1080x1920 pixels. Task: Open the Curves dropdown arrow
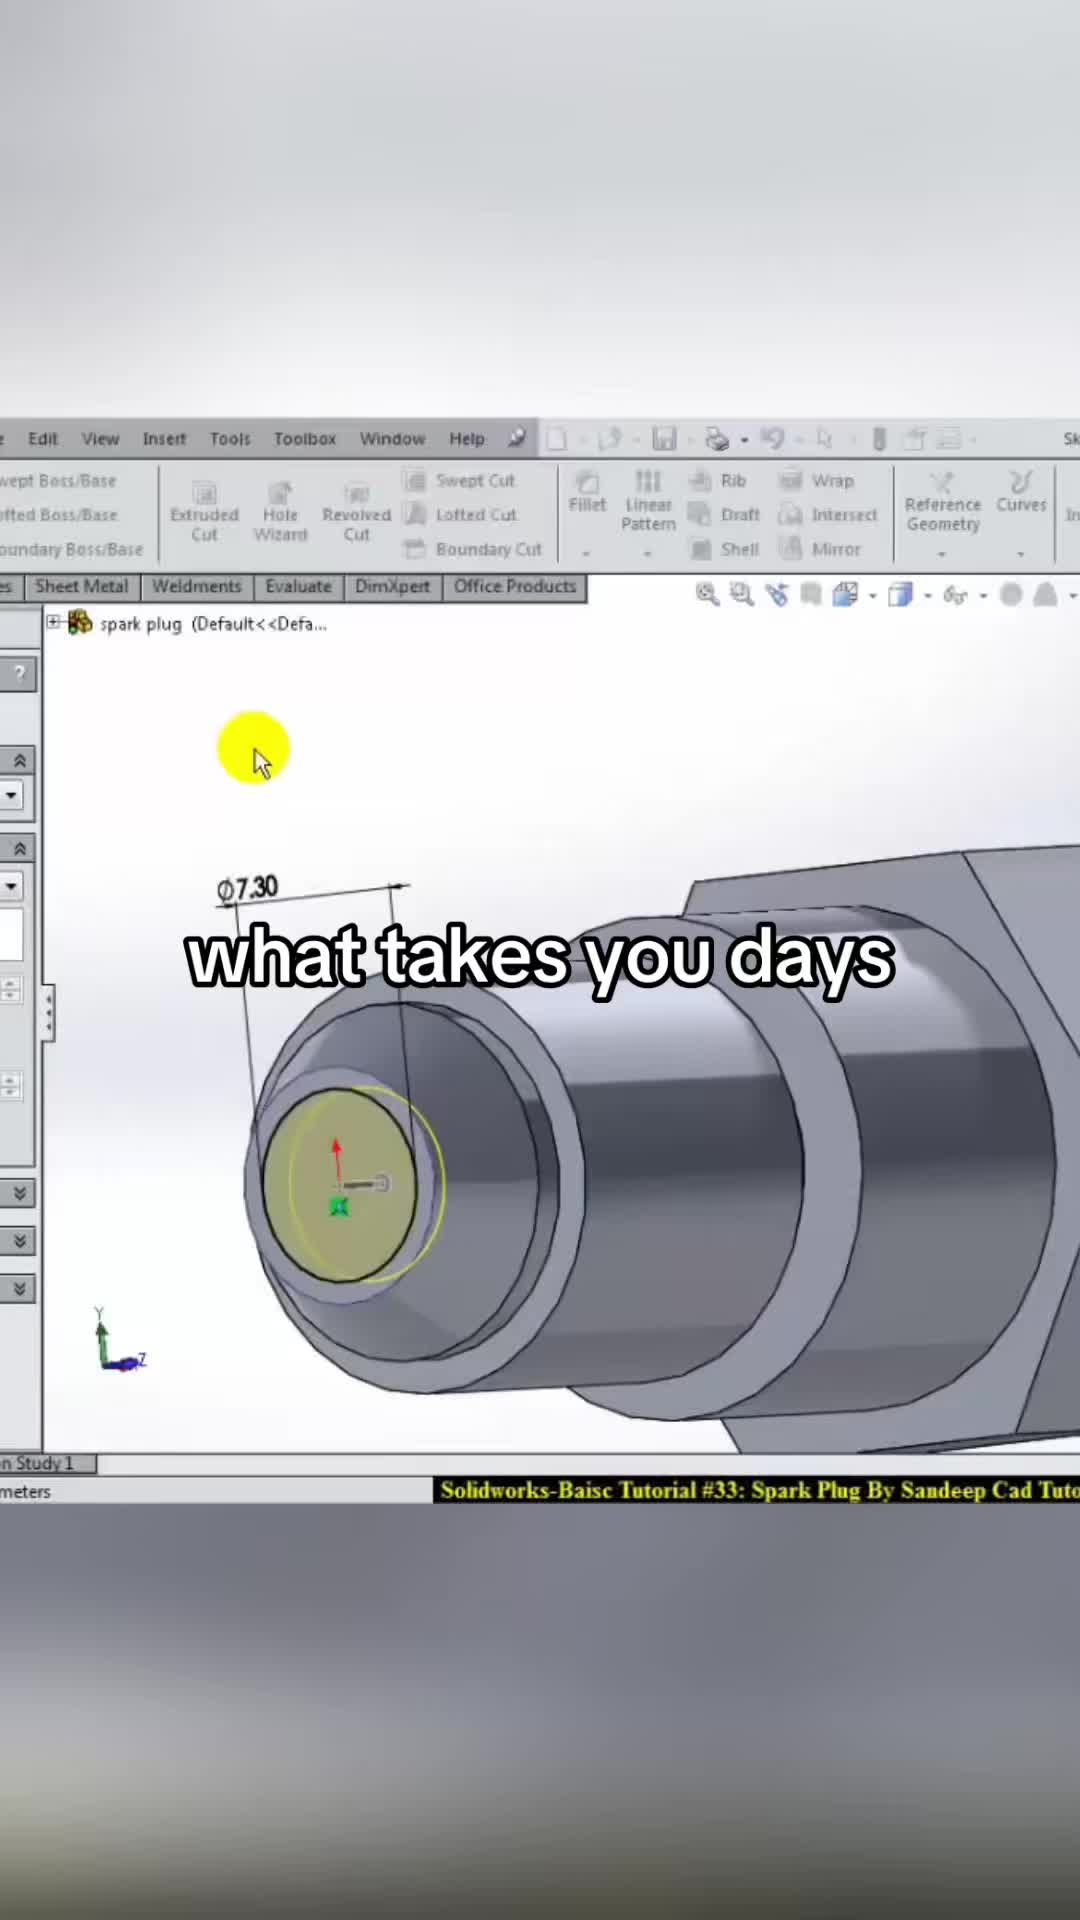(1020, 553)
